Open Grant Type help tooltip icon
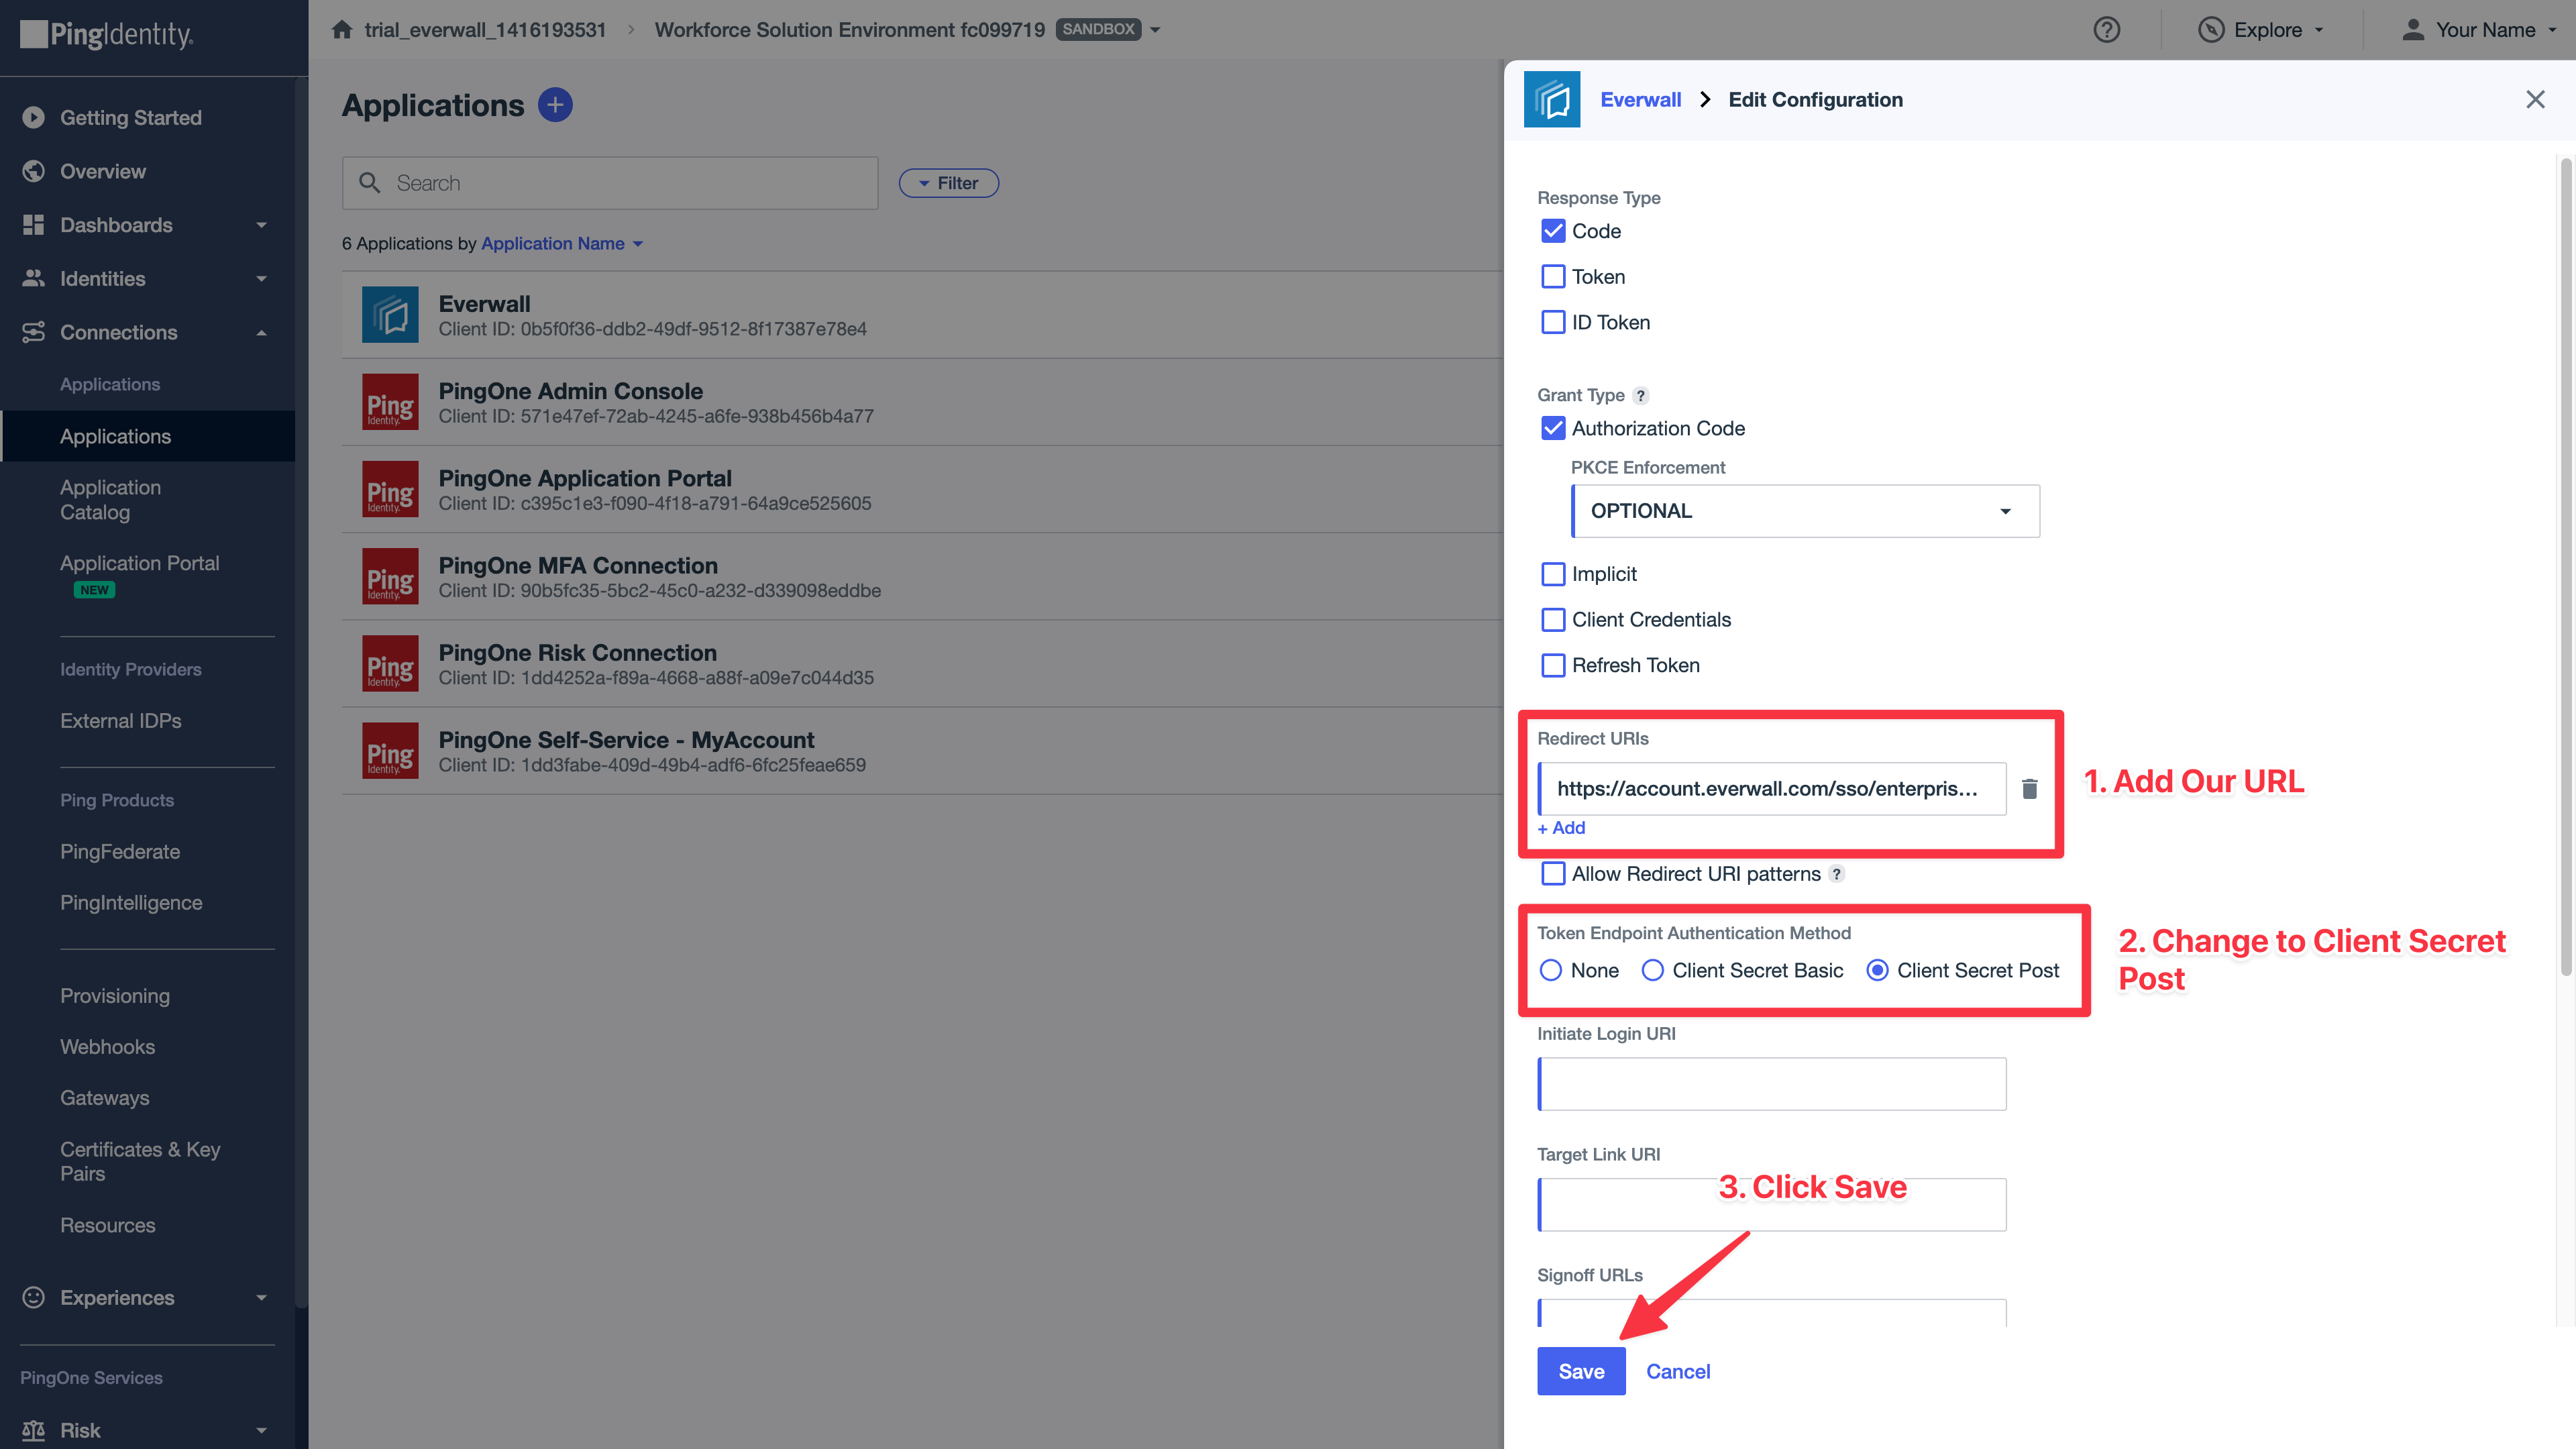The height and width of the screenshot is (1449, 2576). coord(1640,395)
